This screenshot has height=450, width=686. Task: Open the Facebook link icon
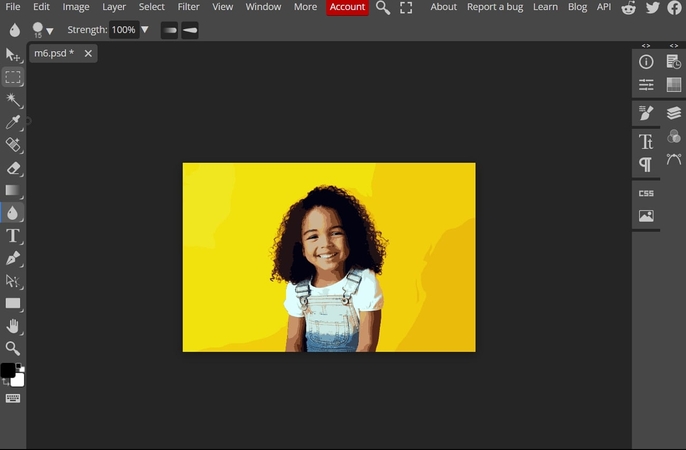(674, 7)
